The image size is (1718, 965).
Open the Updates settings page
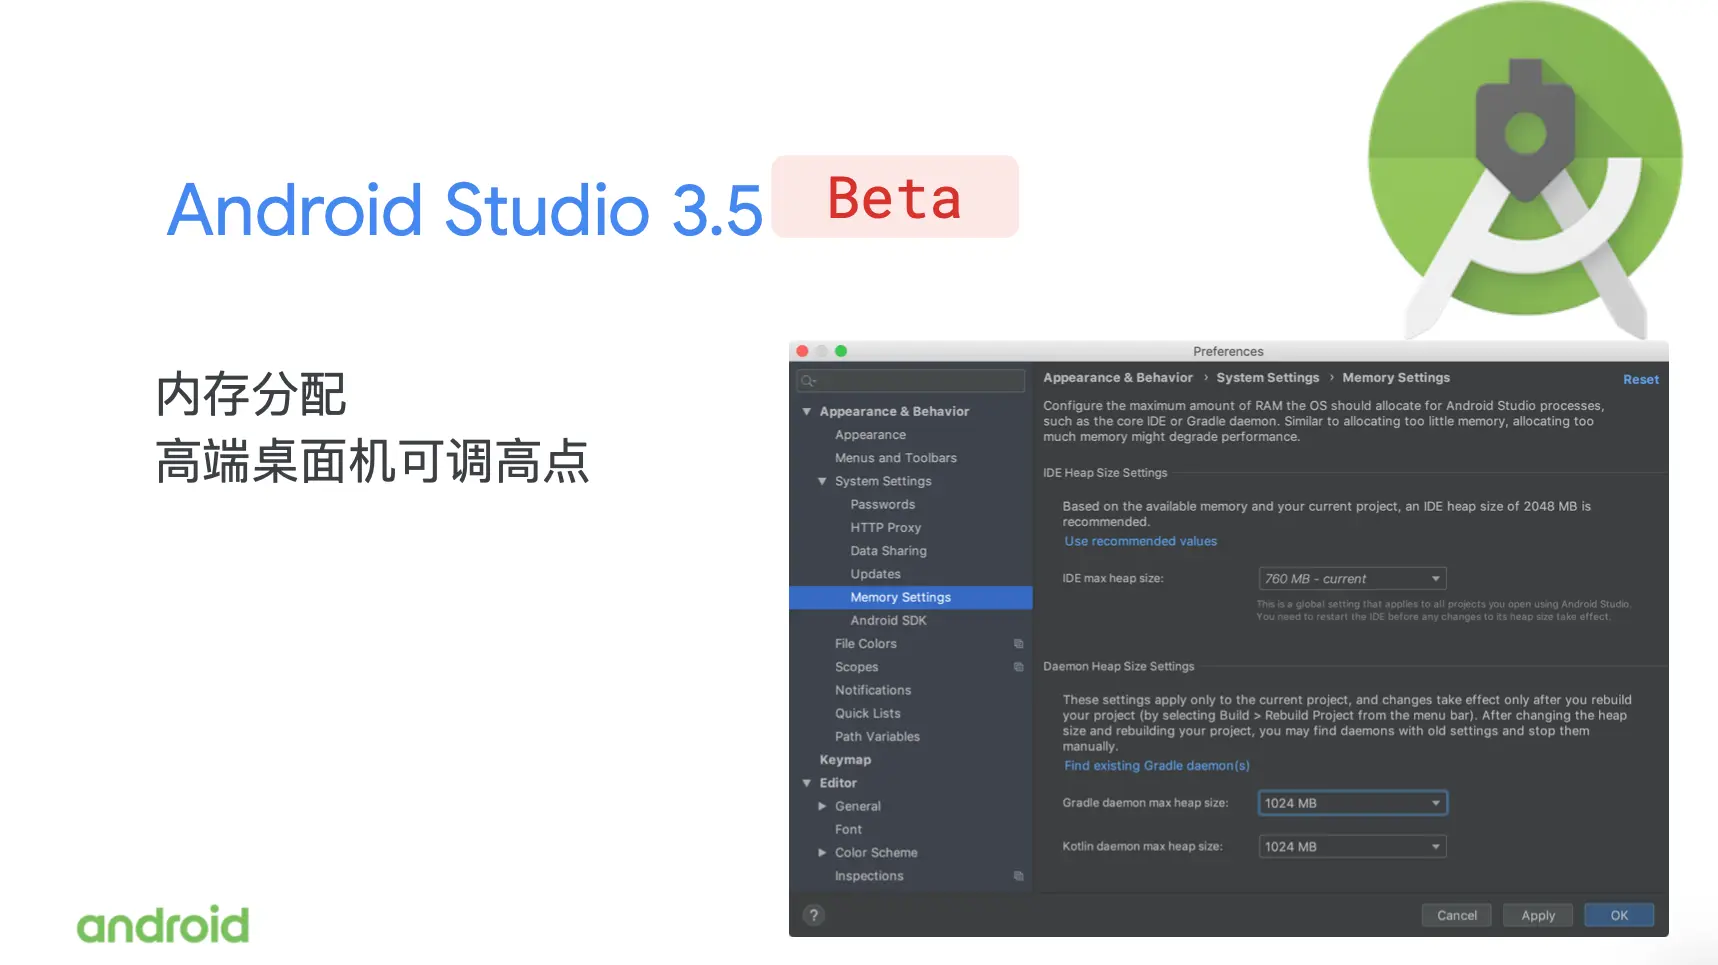pos(875,574)
